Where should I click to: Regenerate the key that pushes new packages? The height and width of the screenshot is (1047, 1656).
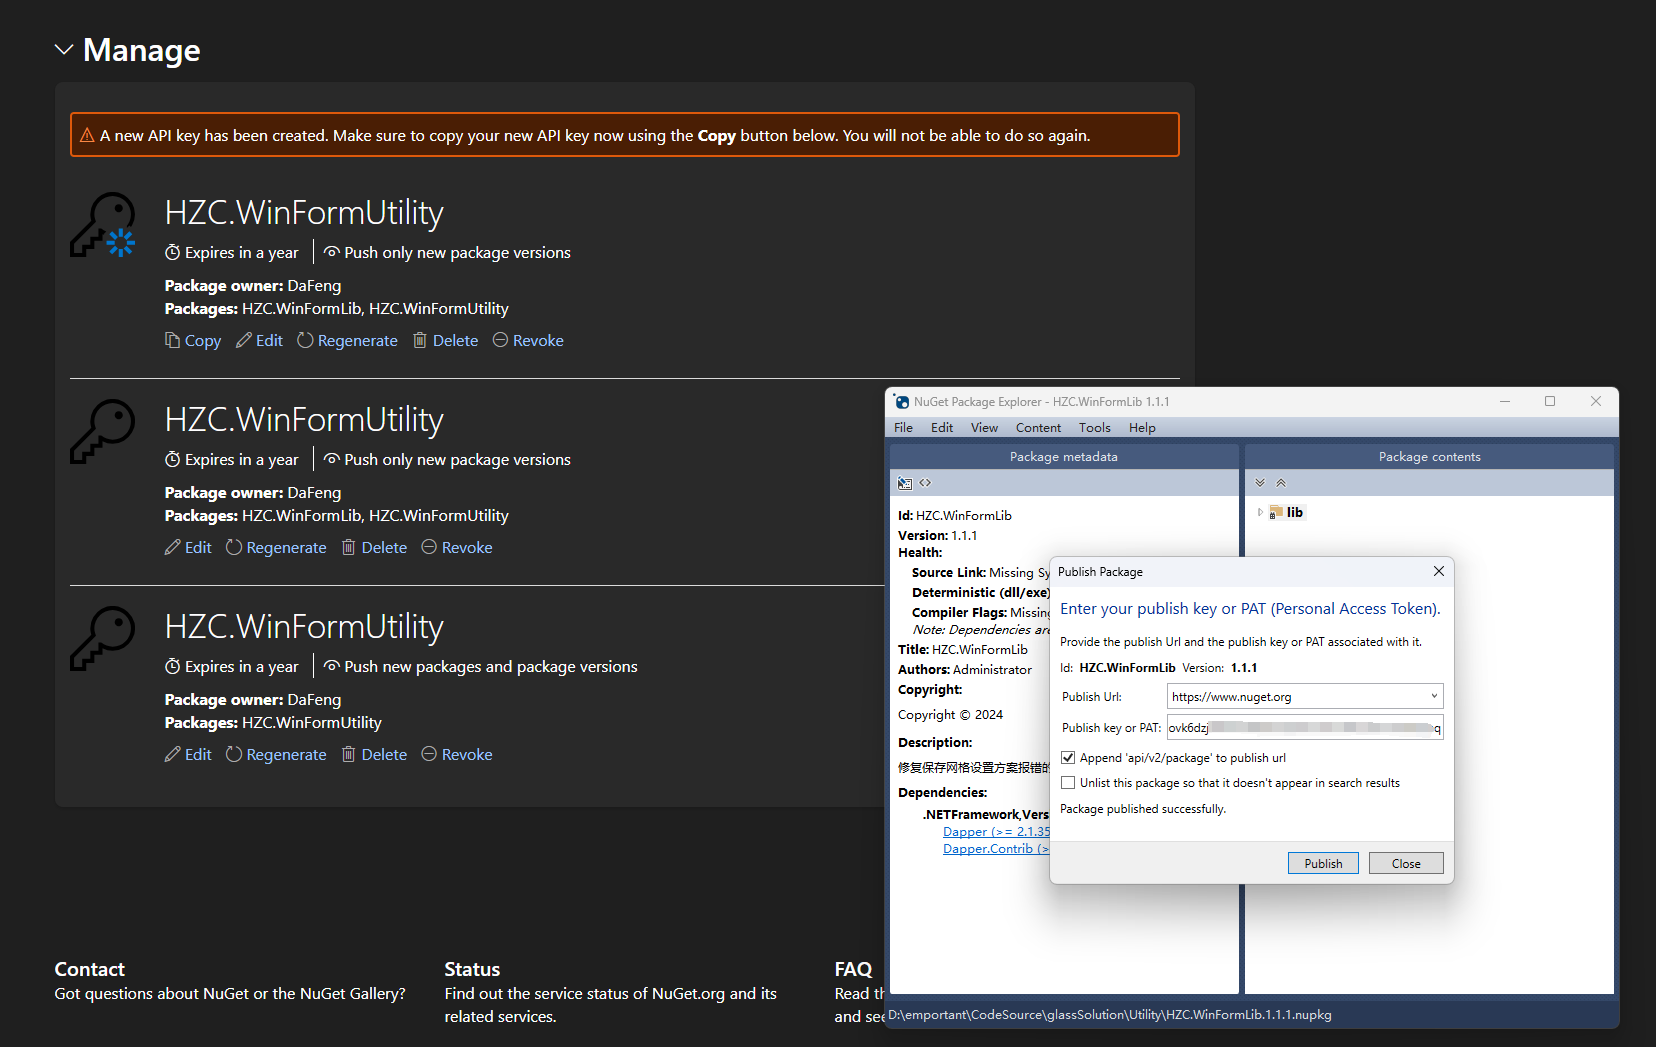coord(277,755)
